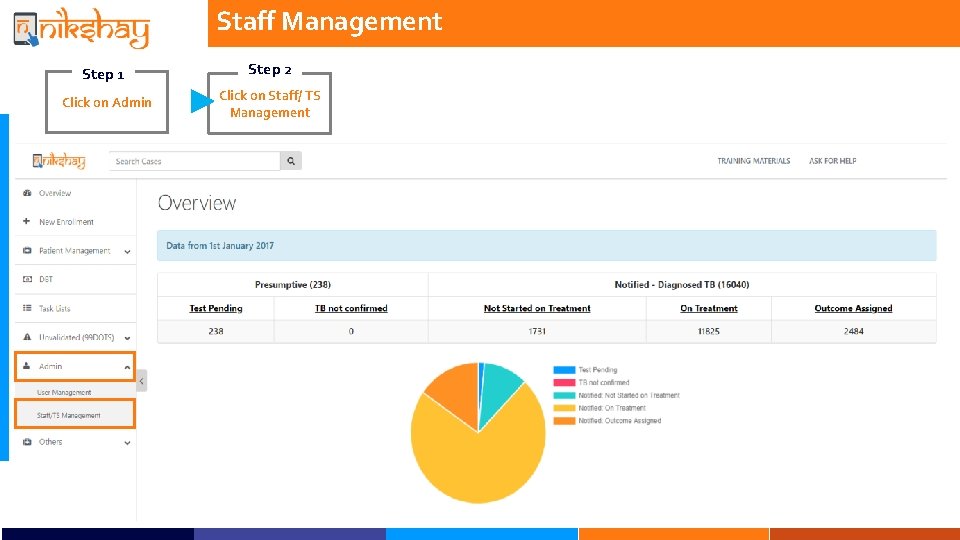Click the Outcome Assigned column link
Viewport: 960px width, 540px height.
coord(853,308)
